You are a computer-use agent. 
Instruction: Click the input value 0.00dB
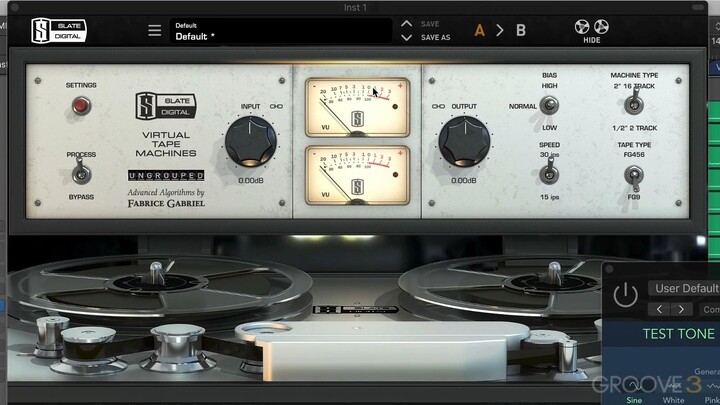pos(251,180)
